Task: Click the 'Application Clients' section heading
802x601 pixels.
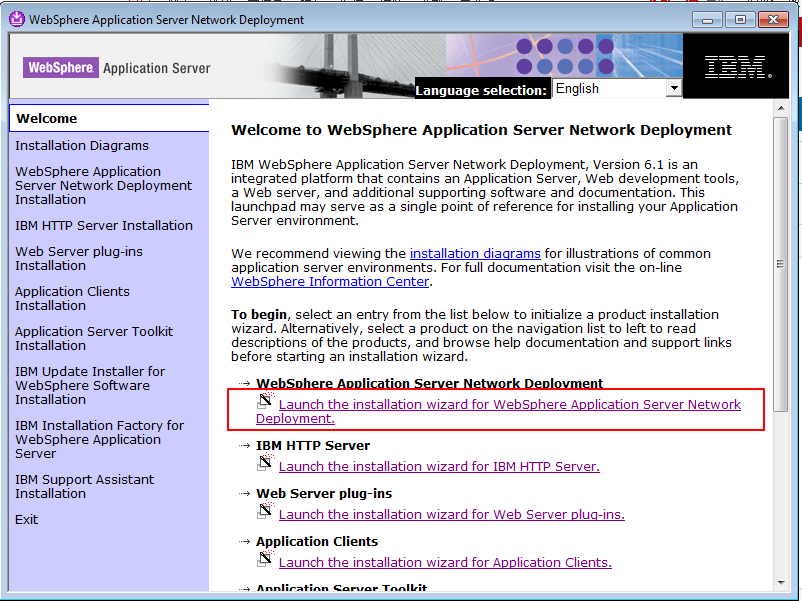Action: pyautogui.click(x=317, y=542)
